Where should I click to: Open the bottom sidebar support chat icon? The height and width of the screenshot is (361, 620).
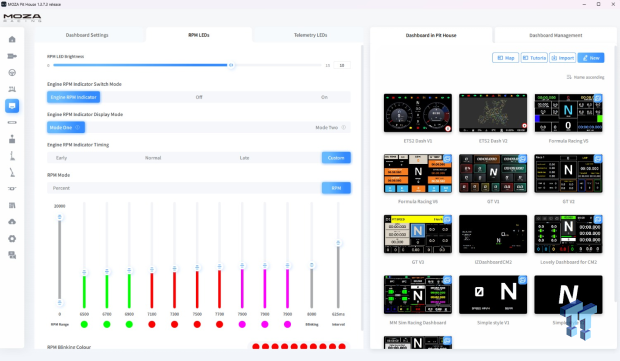[x=12, y=255]
